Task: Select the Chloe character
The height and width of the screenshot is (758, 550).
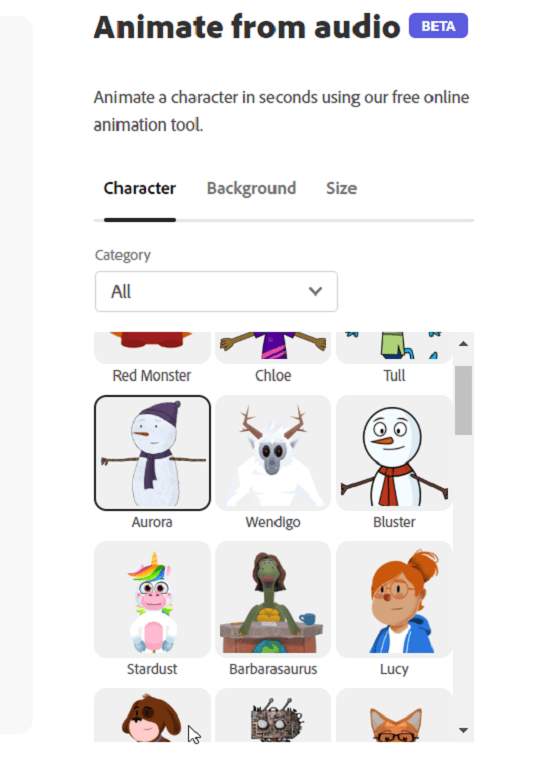Action: coord(273,348)
